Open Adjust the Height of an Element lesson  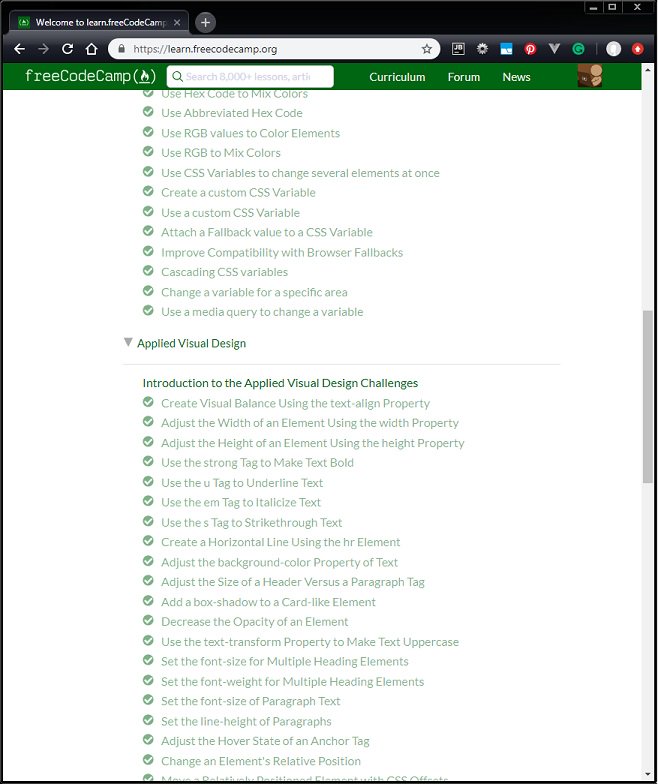(x=312, y=443)
